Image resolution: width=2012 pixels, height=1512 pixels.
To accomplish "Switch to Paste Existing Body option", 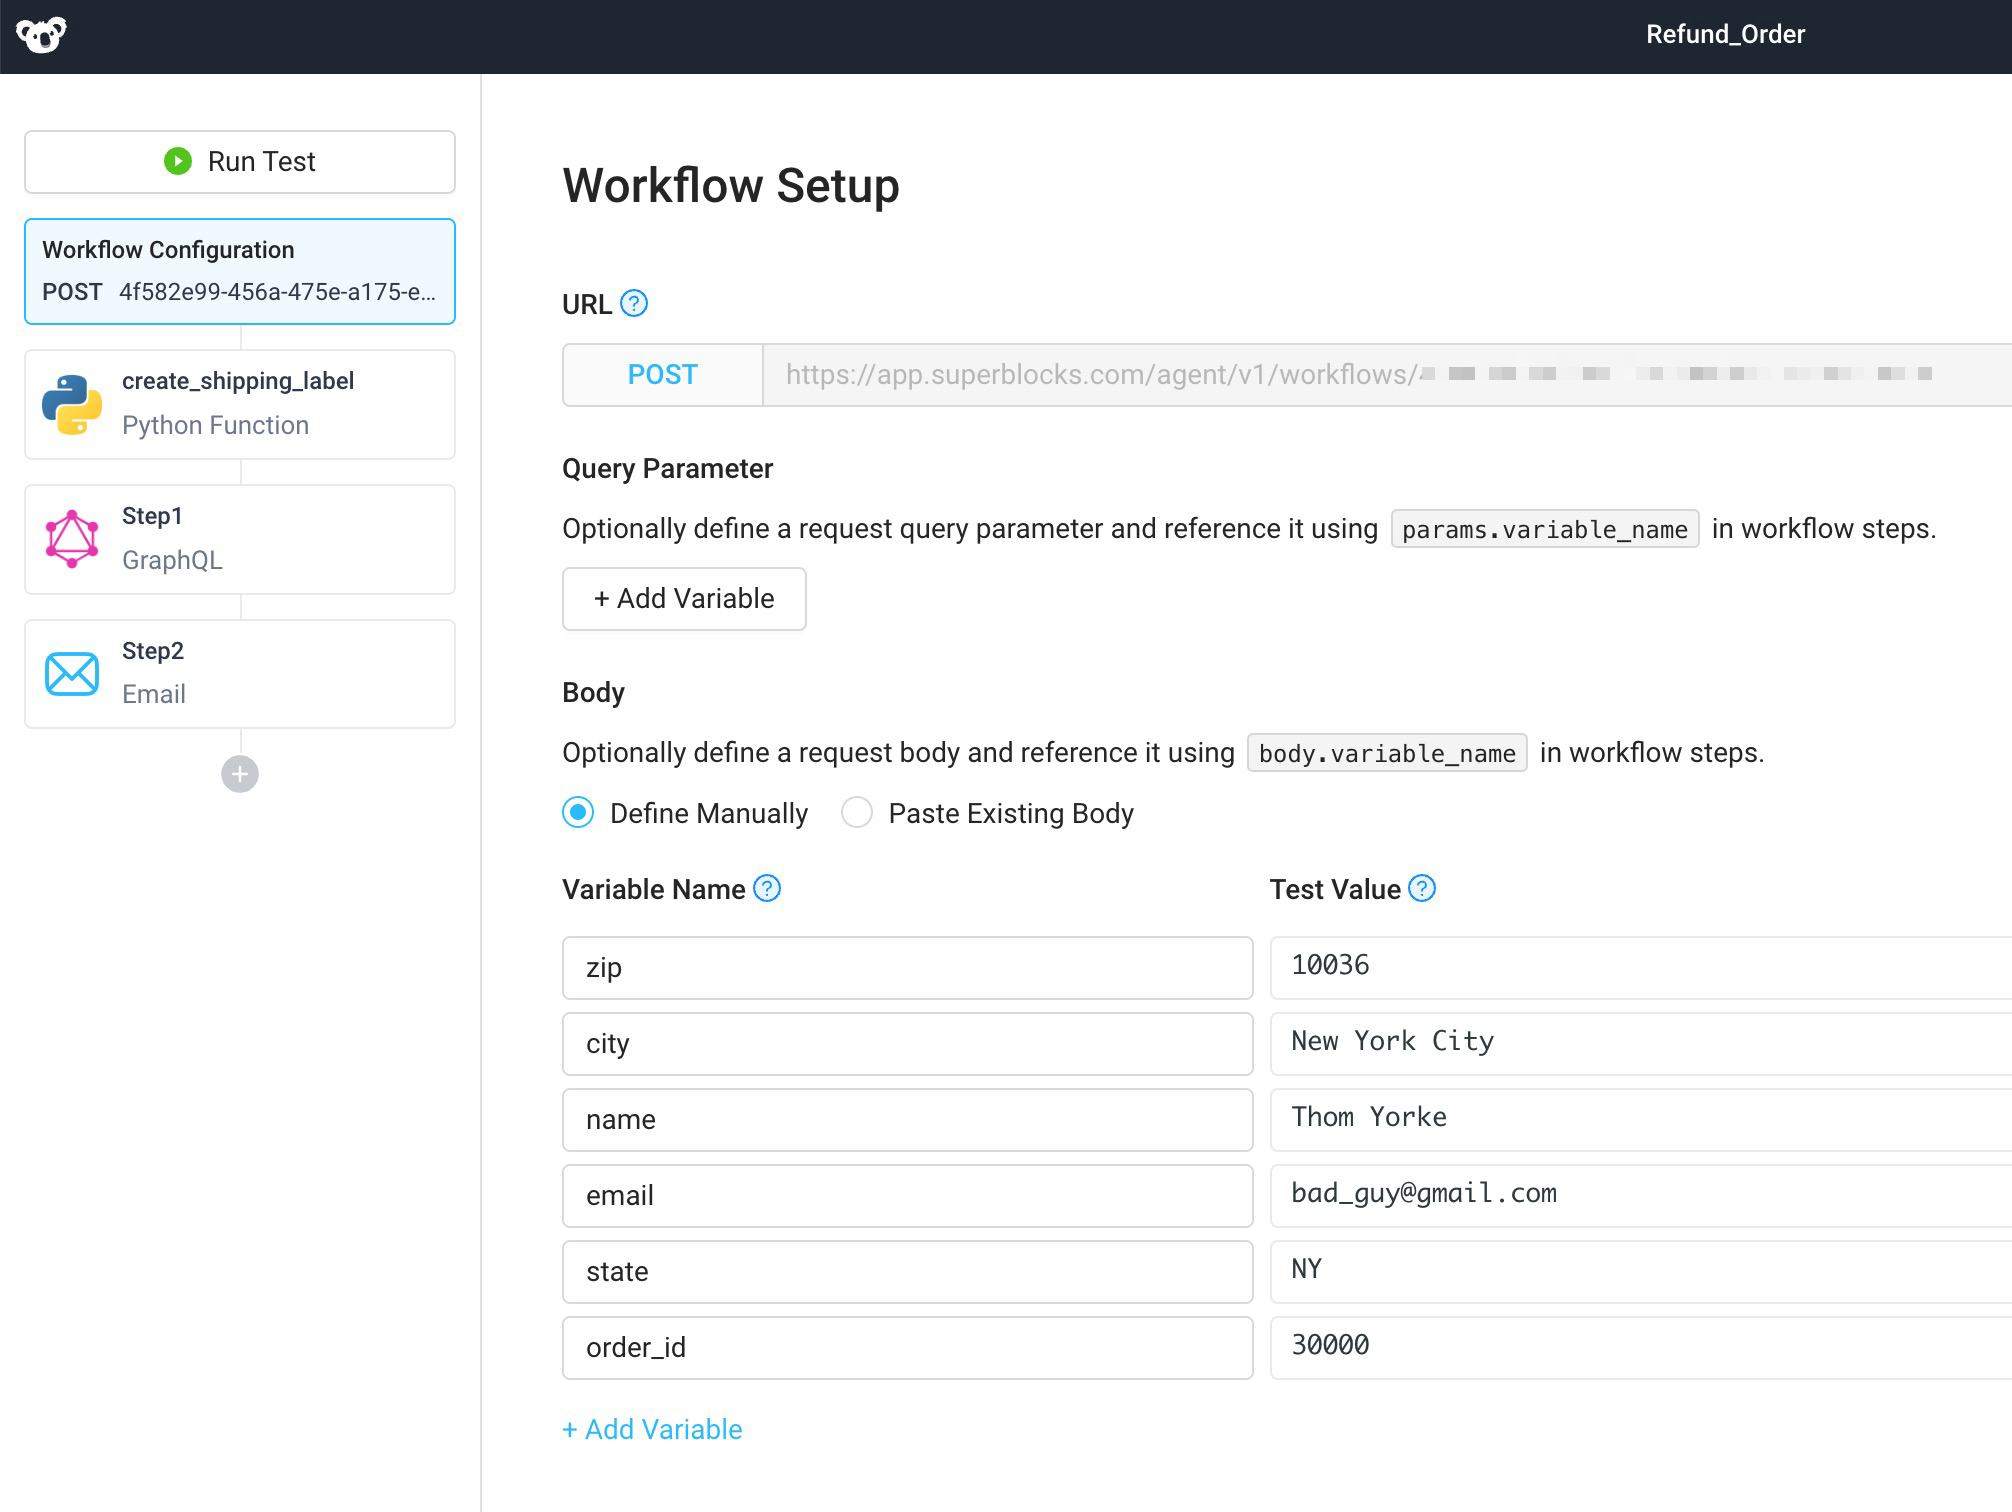I will 857,813.
